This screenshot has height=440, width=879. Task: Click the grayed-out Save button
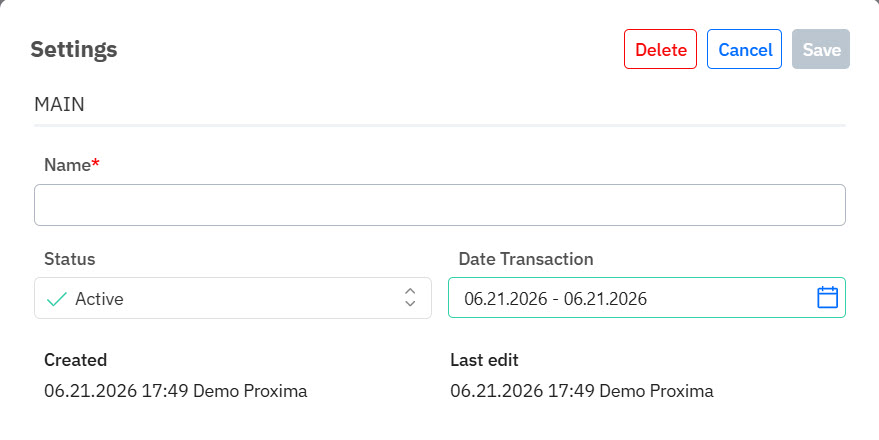821,49
